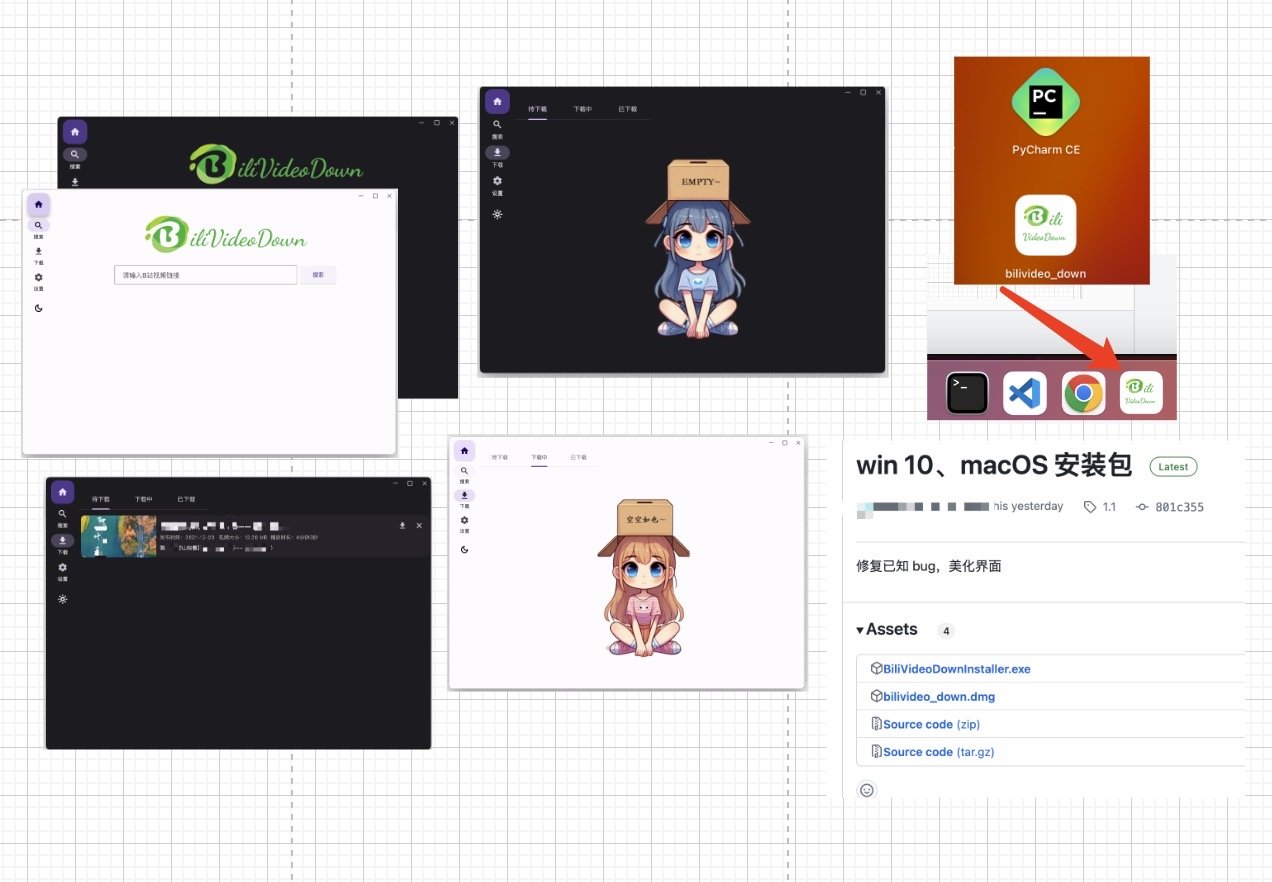
Task: Click home icon in light search window
Action: 38,204
